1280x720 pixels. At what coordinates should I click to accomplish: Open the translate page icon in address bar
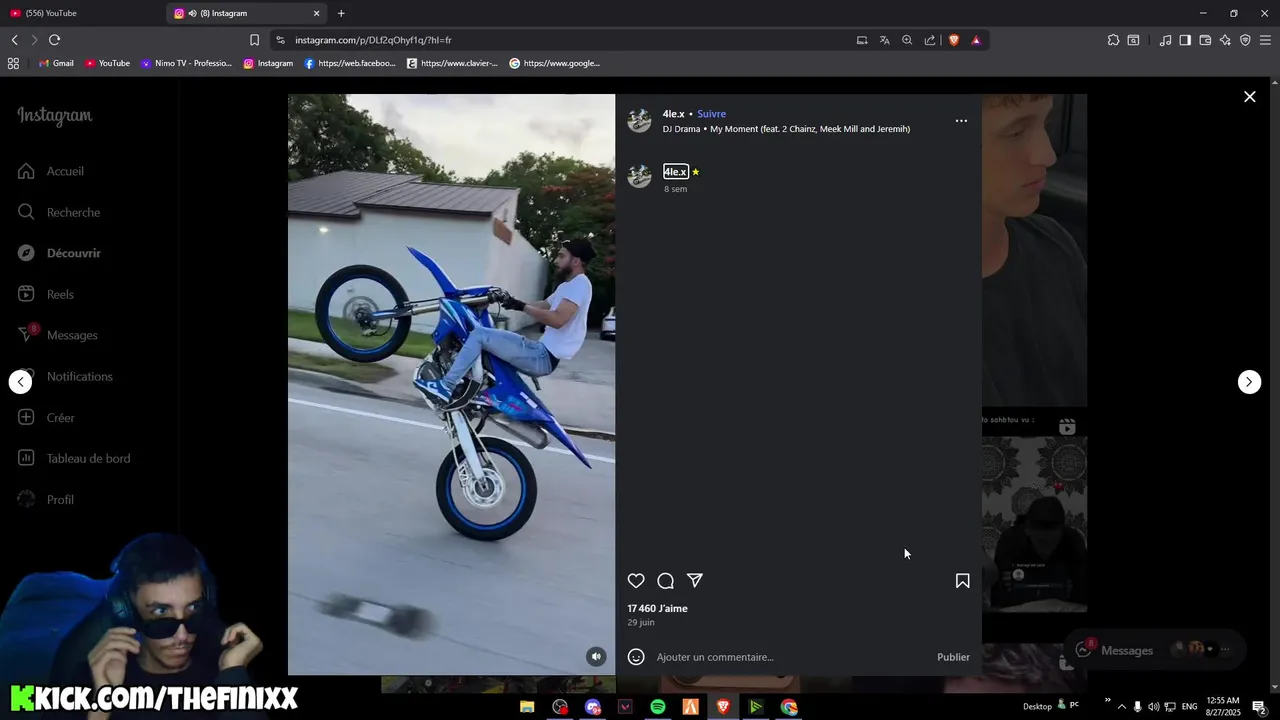click(884, 40)
